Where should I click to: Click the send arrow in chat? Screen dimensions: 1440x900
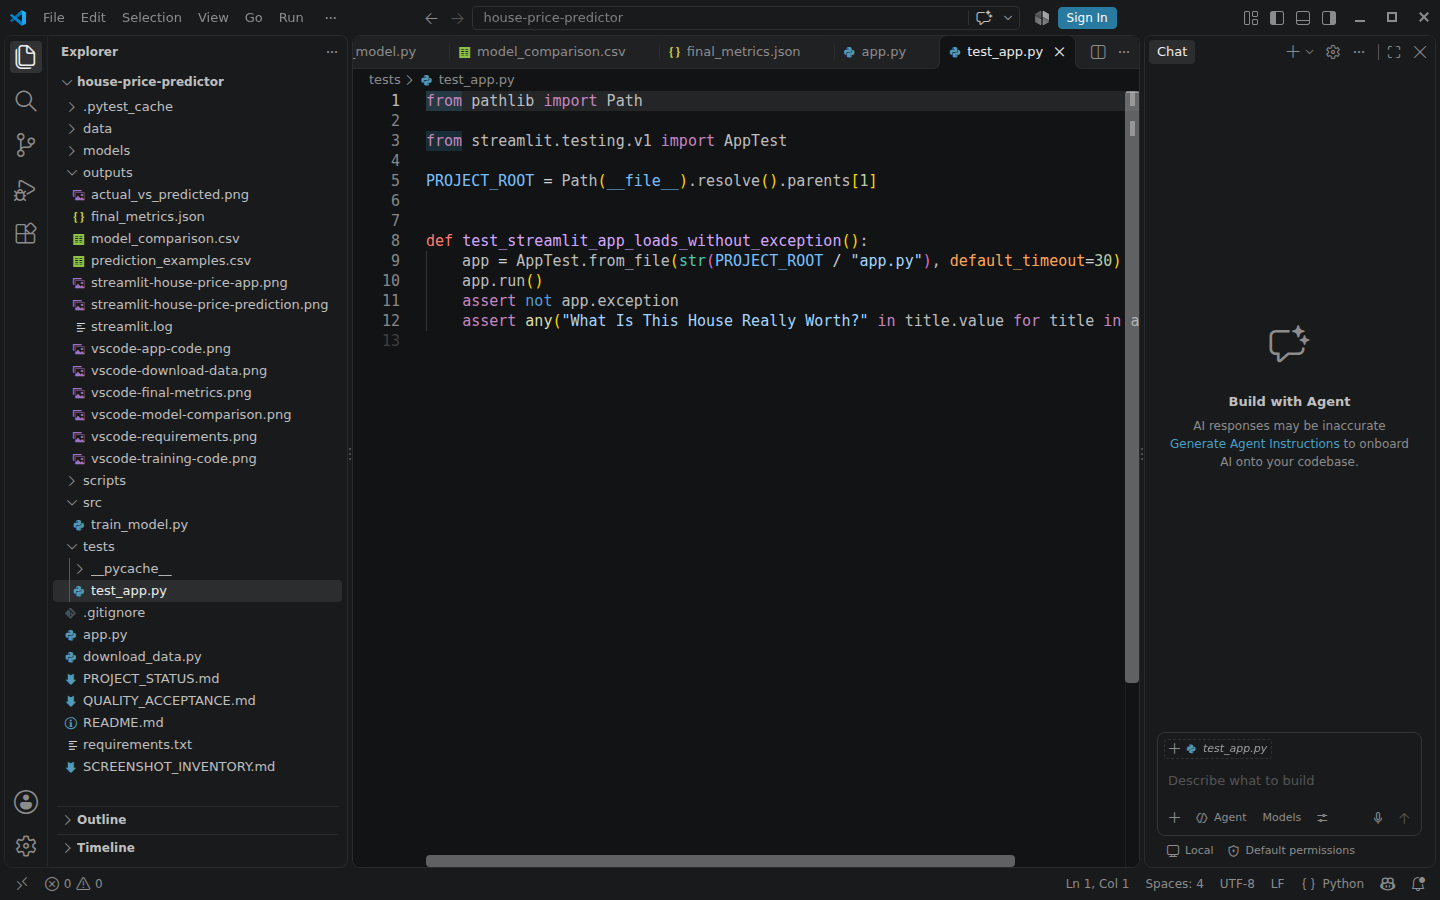pyautogui.click(x=1404, y=818)
